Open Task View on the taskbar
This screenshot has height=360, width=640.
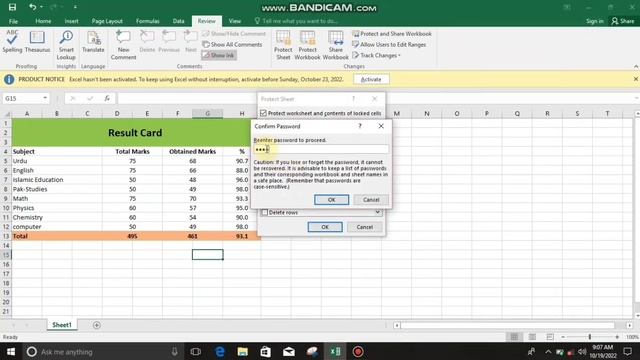point(196,351)
